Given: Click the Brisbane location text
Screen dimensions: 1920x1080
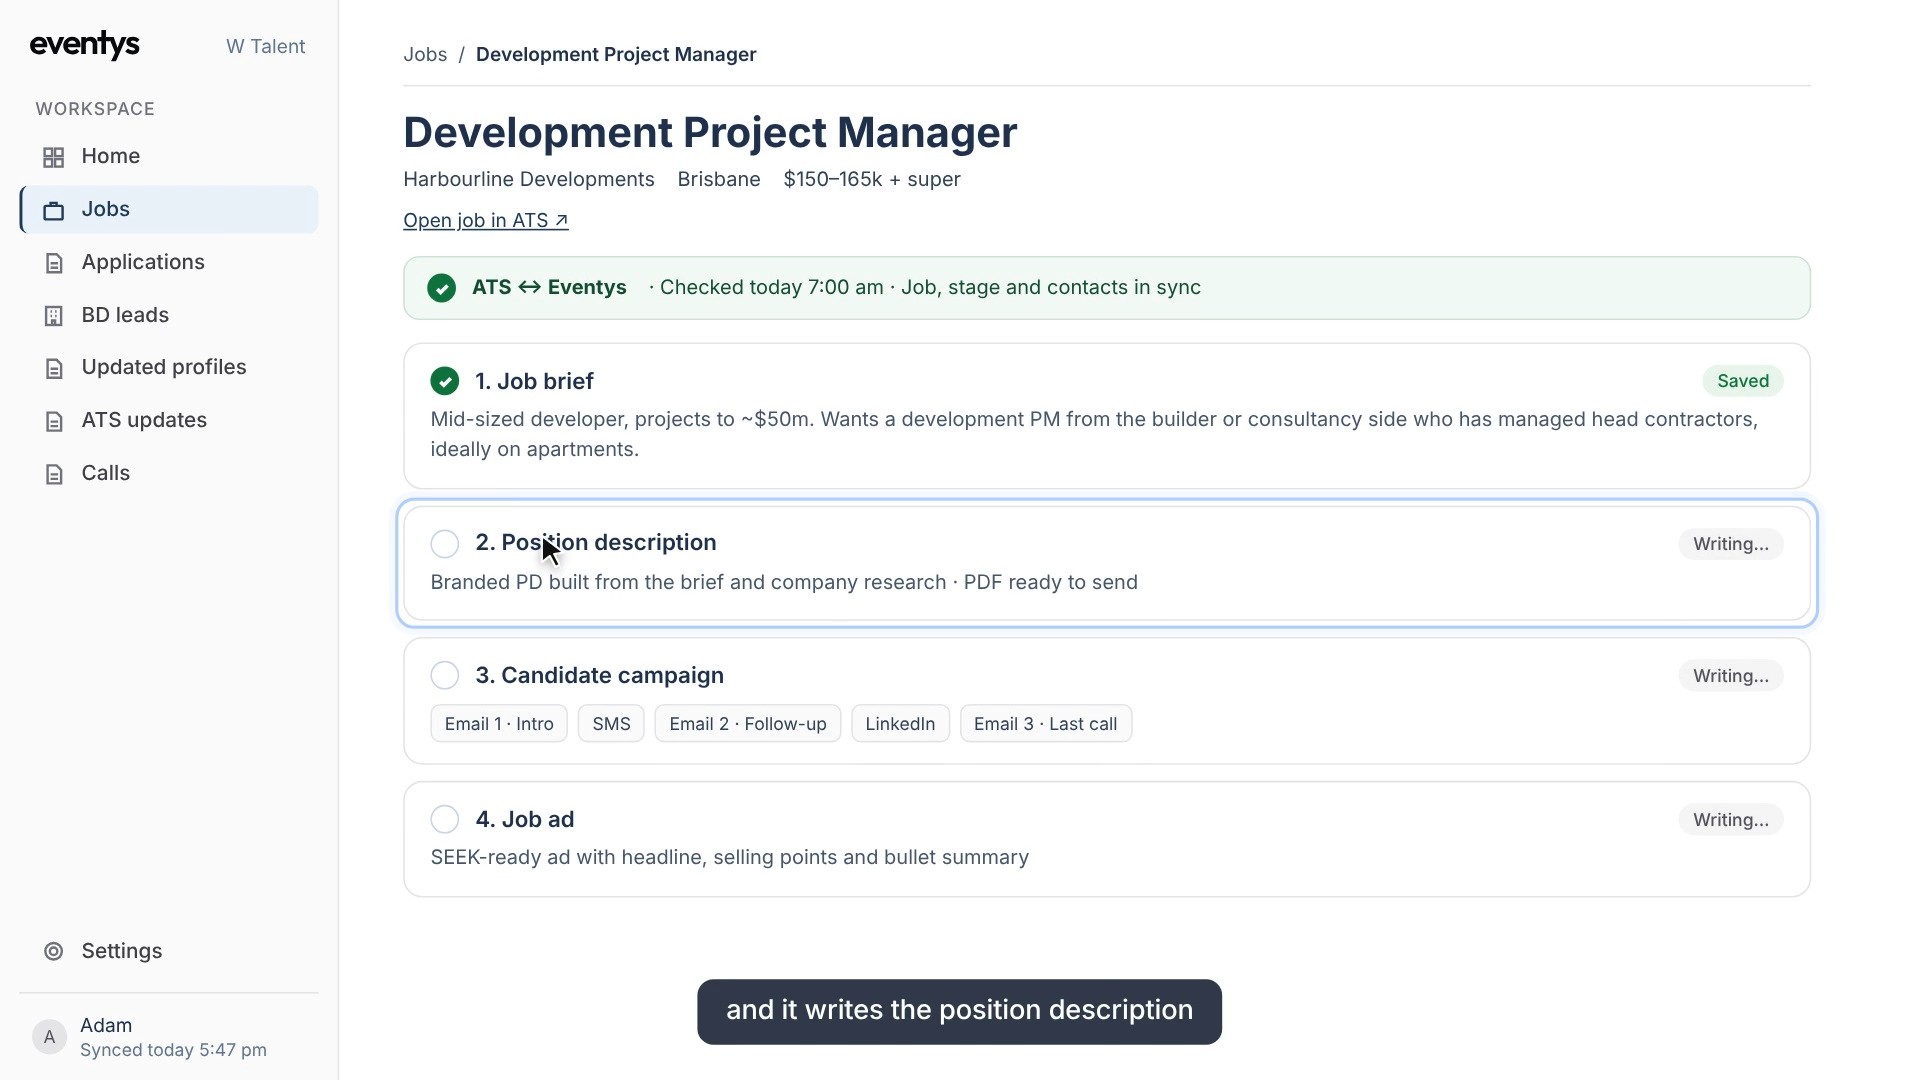Looking at the screenshot, I should pyautogui.click(x=719, y=179).
